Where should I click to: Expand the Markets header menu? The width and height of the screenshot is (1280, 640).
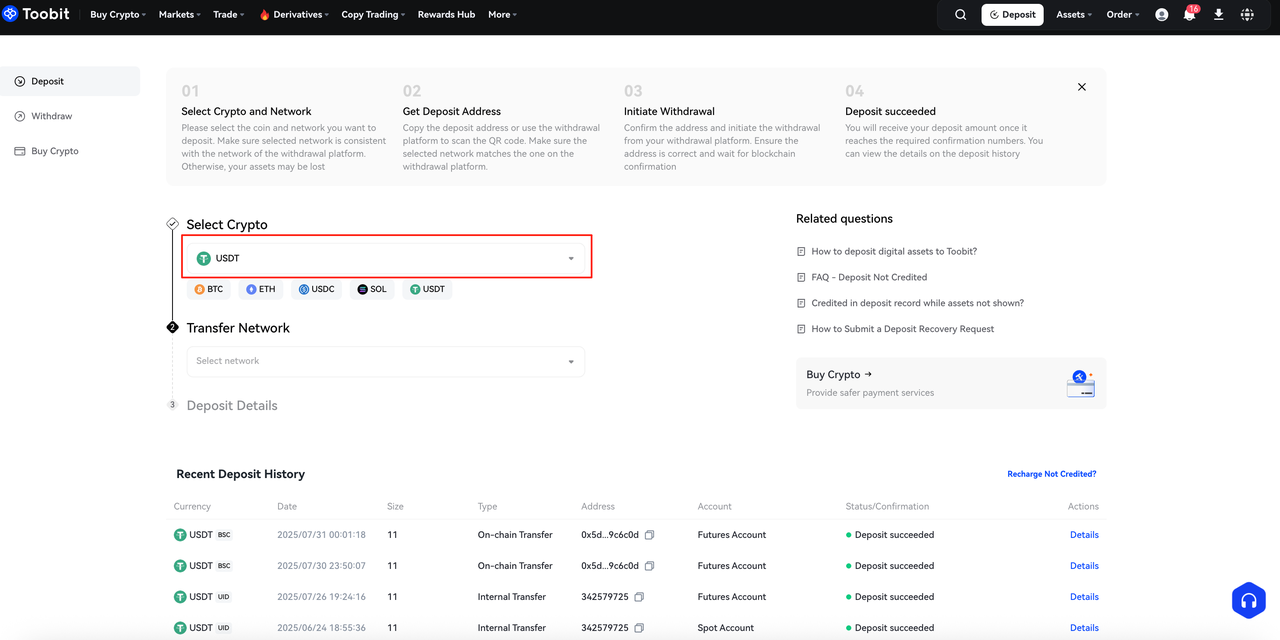click(180, 15)
